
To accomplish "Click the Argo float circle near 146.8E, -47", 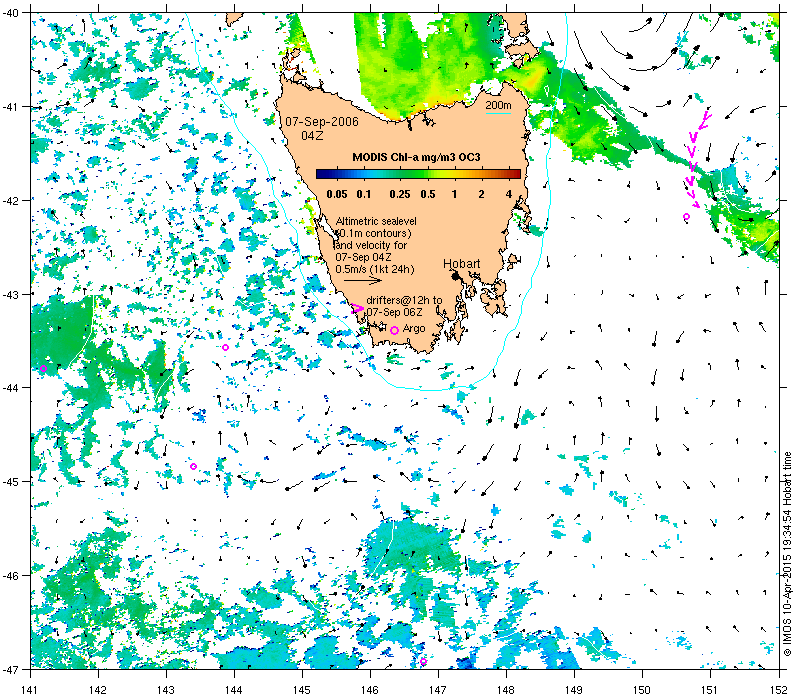I will pos(423,662).
